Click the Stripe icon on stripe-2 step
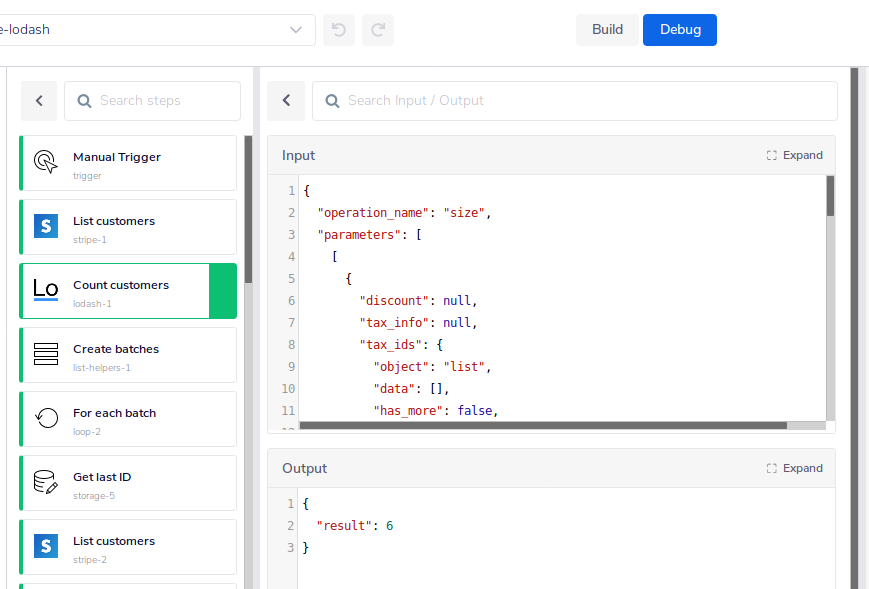Screen dimensions: 869x589 coord(46,546)
